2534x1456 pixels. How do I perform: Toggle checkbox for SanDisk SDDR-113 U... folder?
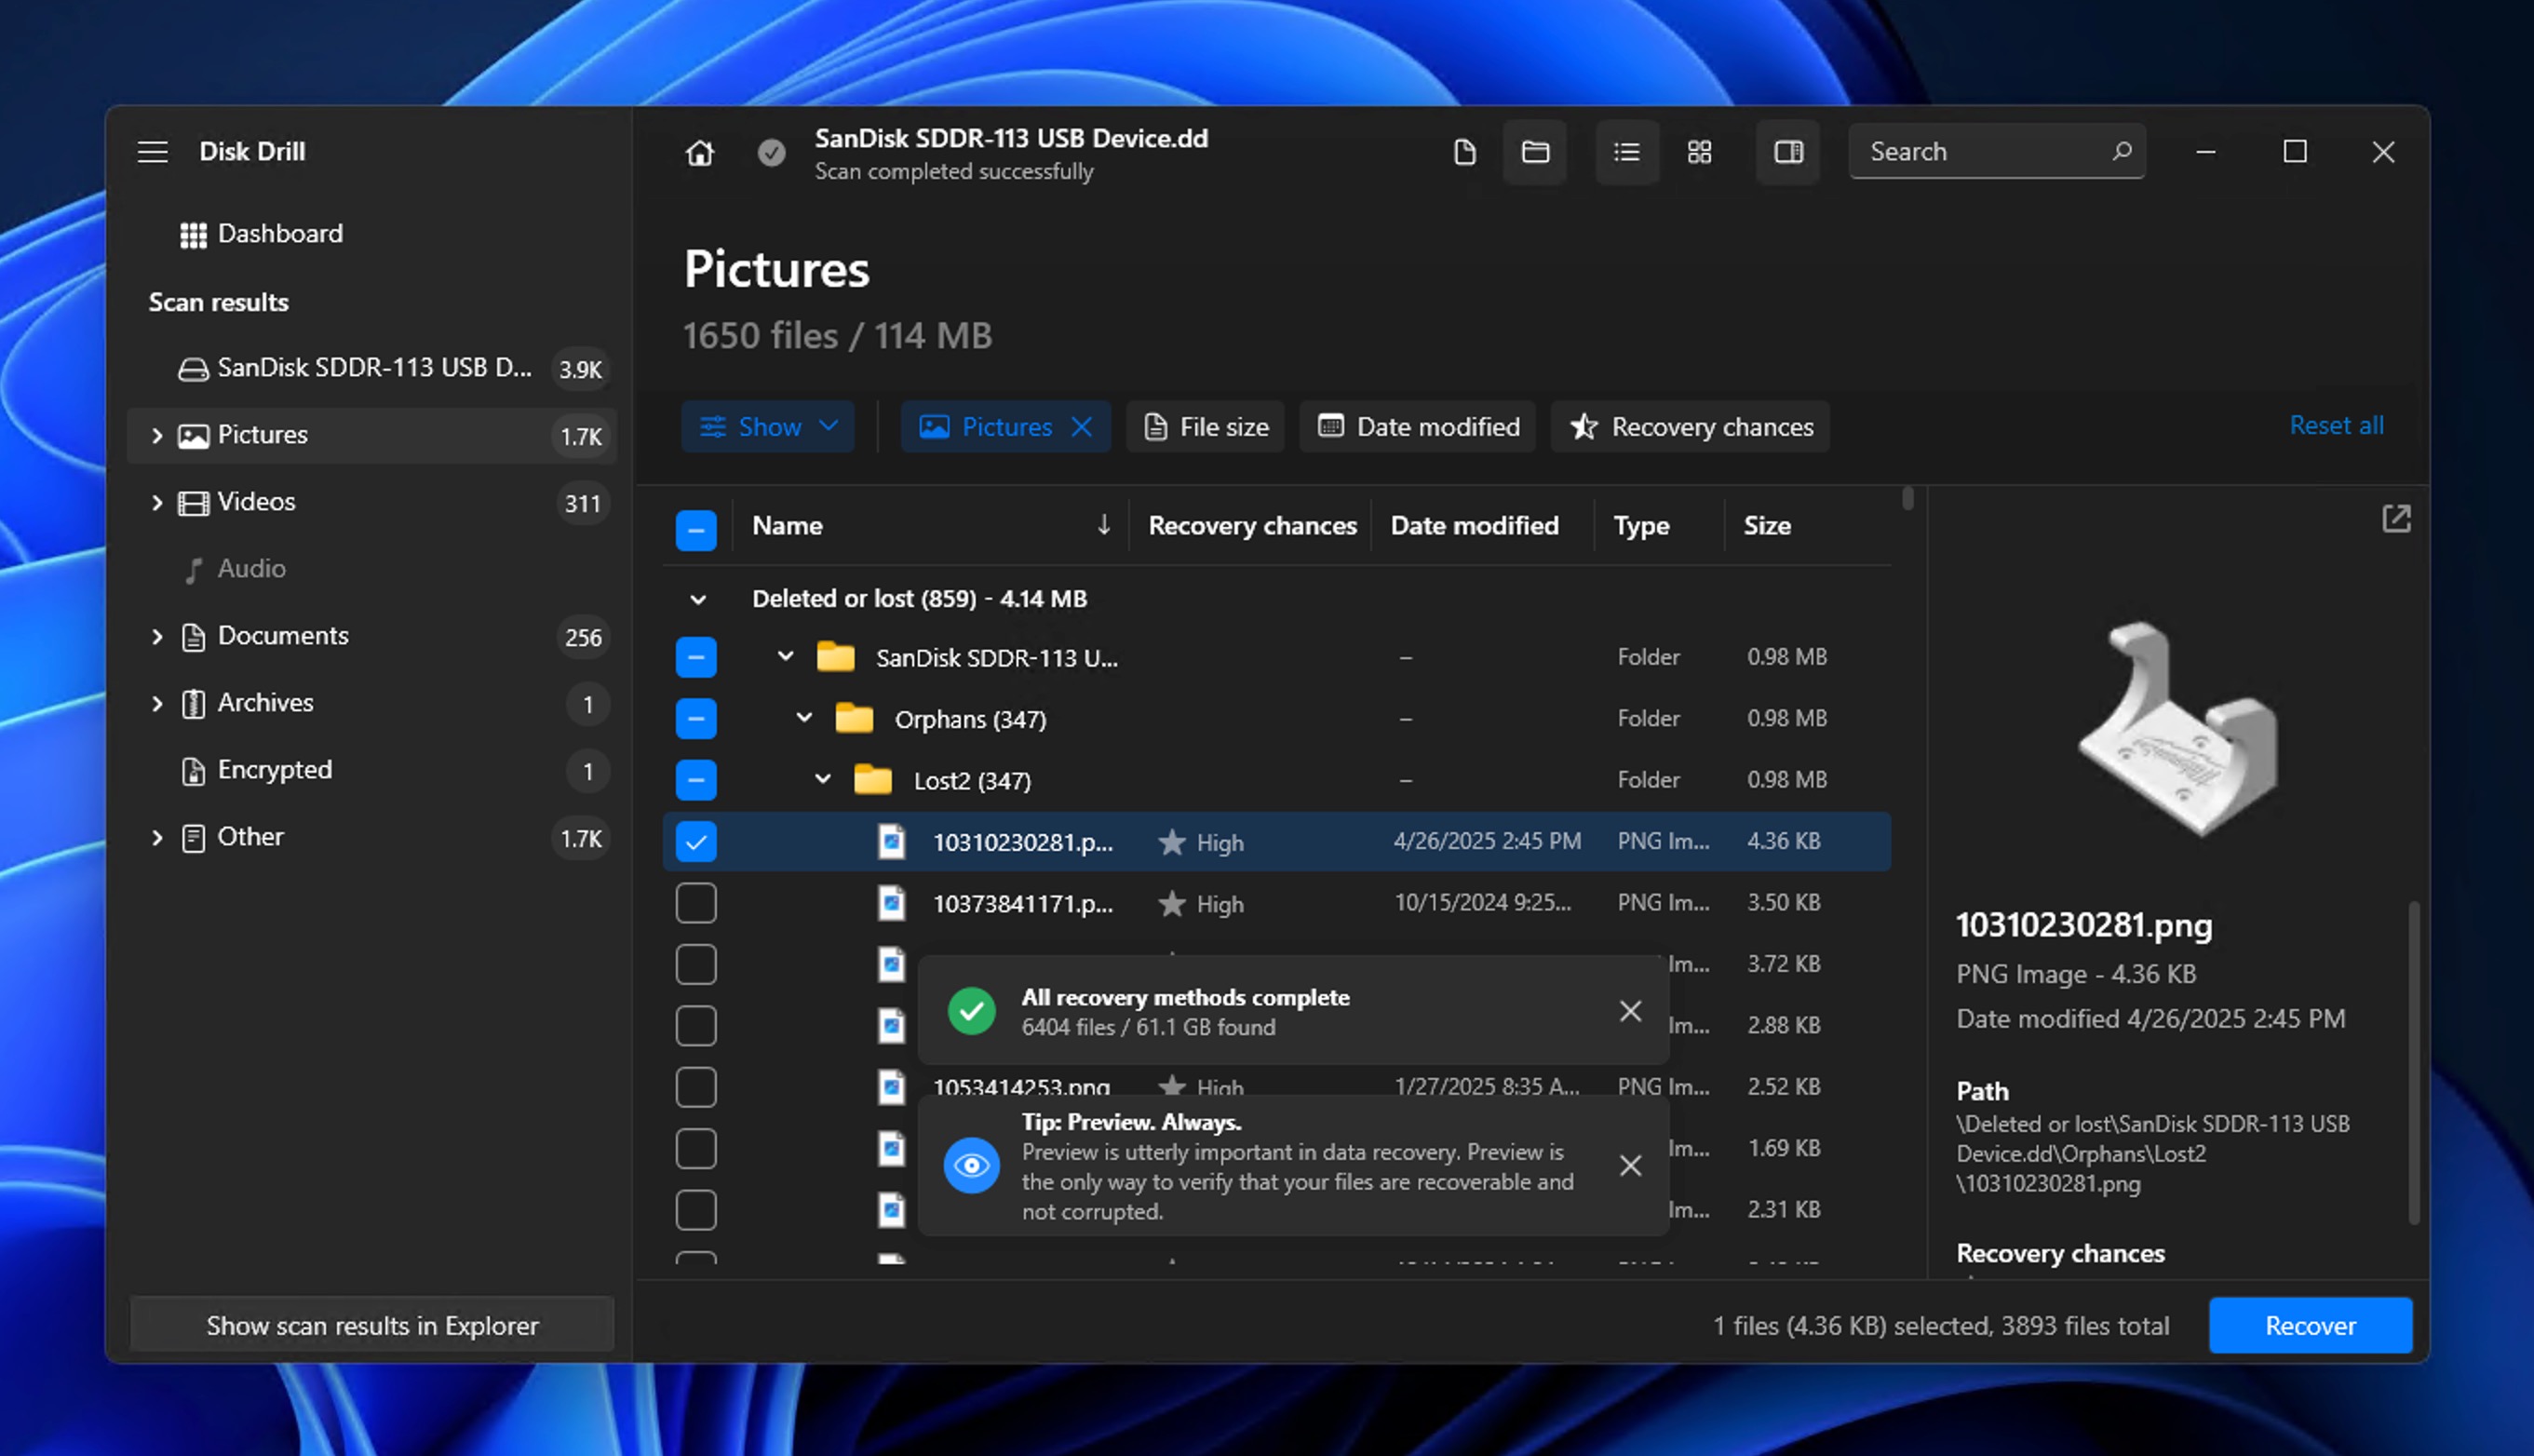tap(696, 657)
